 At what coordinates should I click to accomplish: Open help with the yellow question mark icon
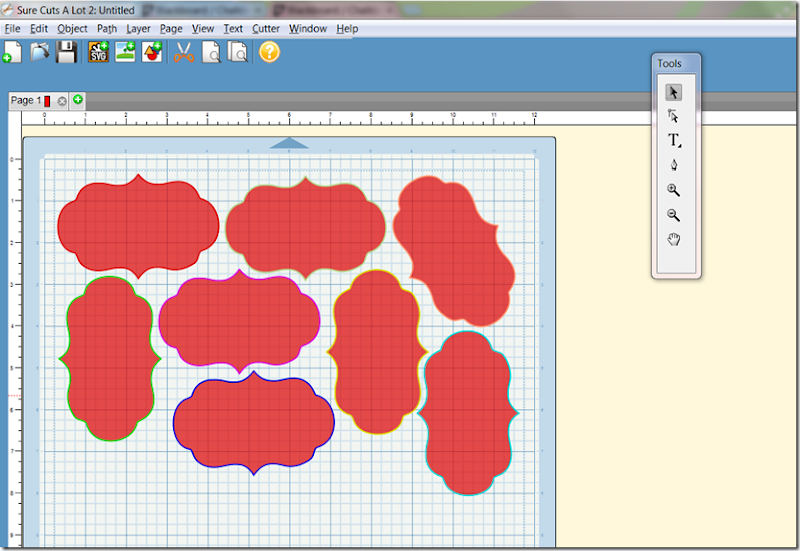(269, 52)
